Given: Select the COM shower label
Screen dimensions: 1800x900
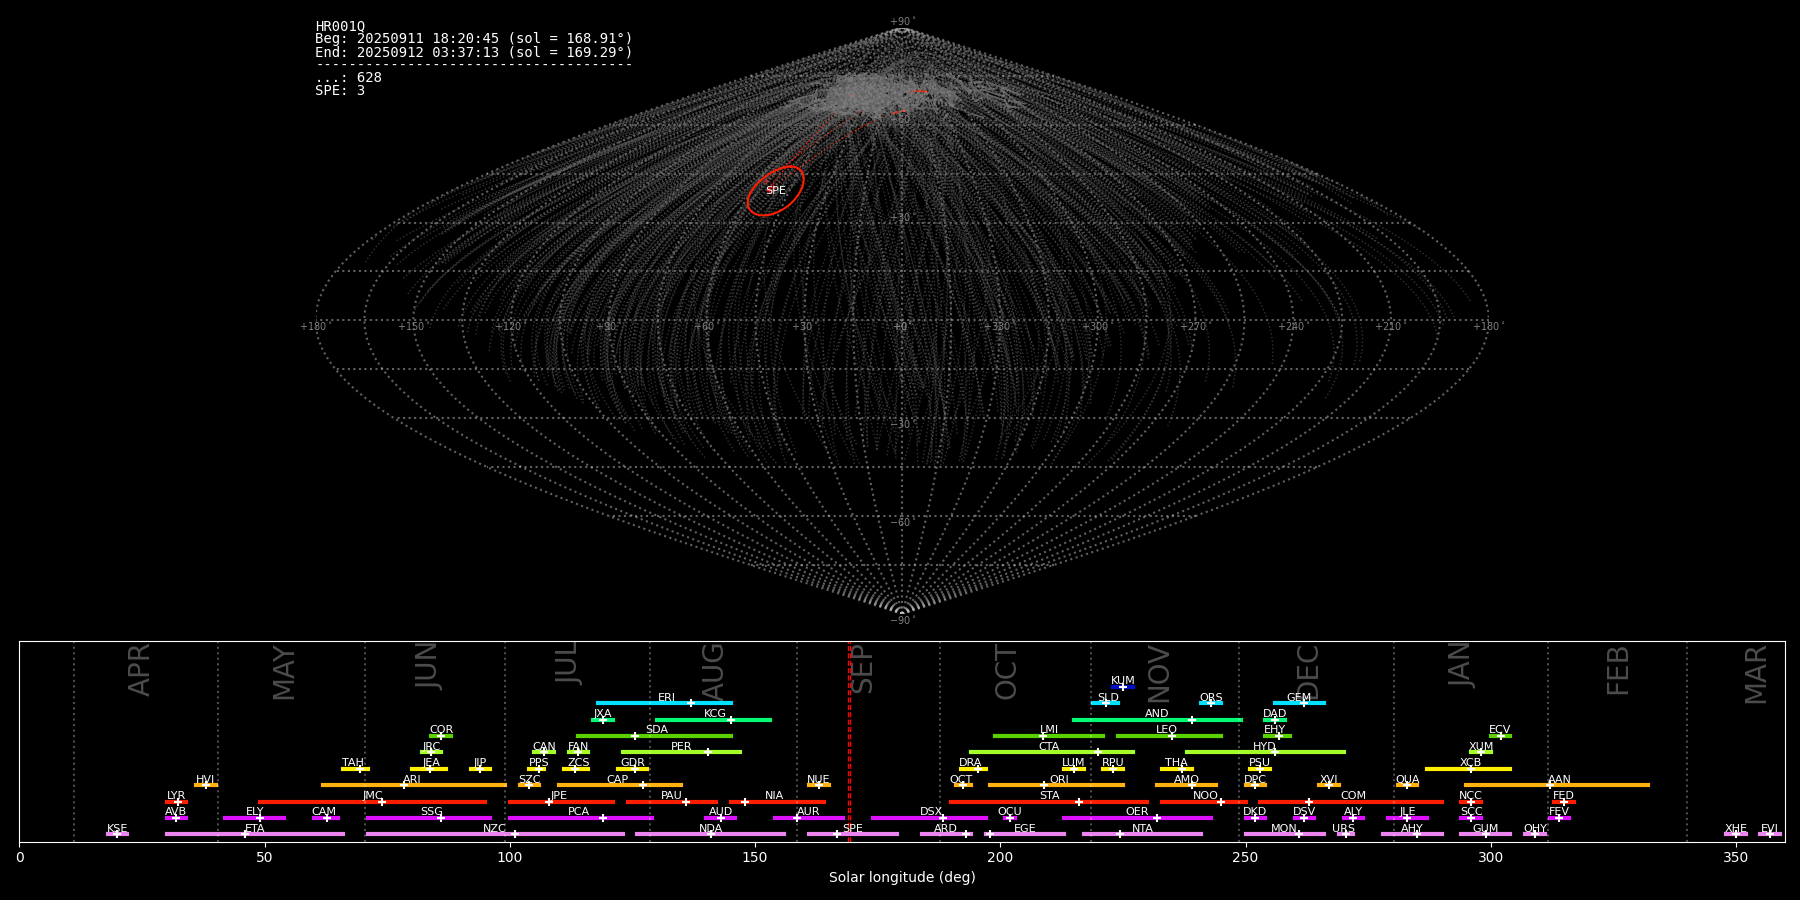Looking at the screenshot, I should click(x=1353, y=796).
